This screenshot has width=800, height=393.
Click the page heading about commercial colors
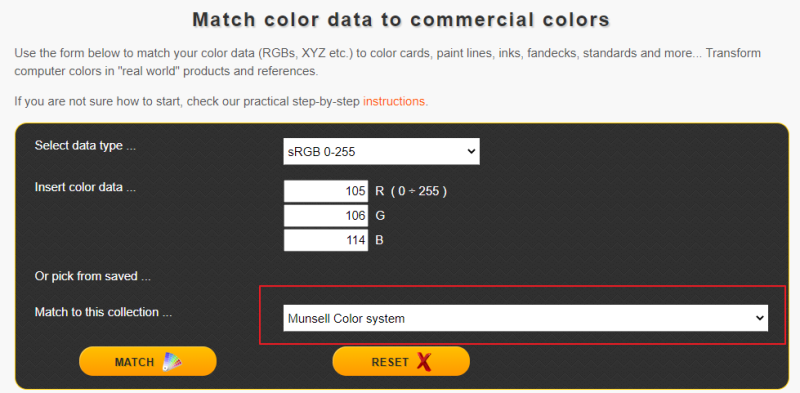coord(401,20)
